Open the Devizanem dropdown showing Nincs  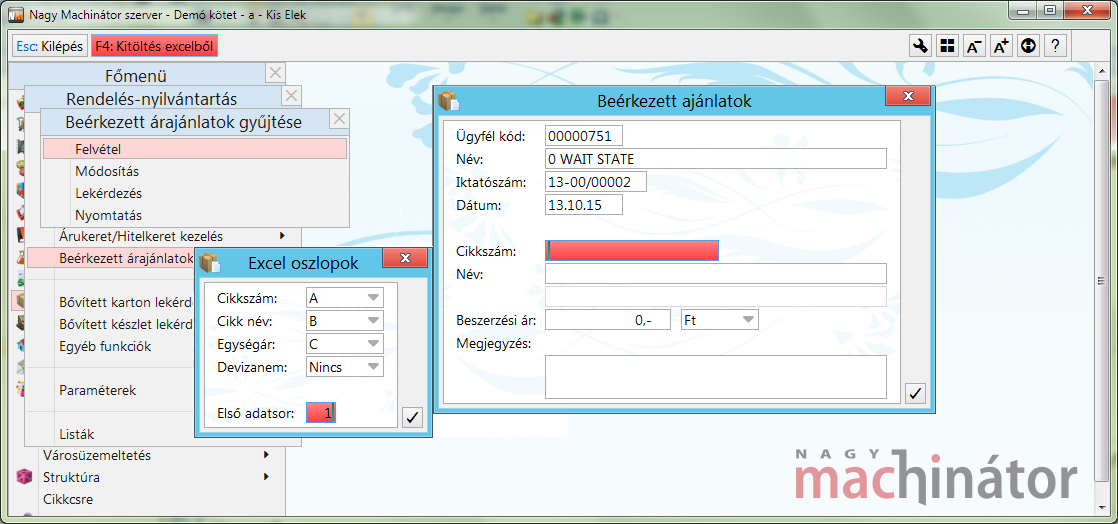(373, 366)
